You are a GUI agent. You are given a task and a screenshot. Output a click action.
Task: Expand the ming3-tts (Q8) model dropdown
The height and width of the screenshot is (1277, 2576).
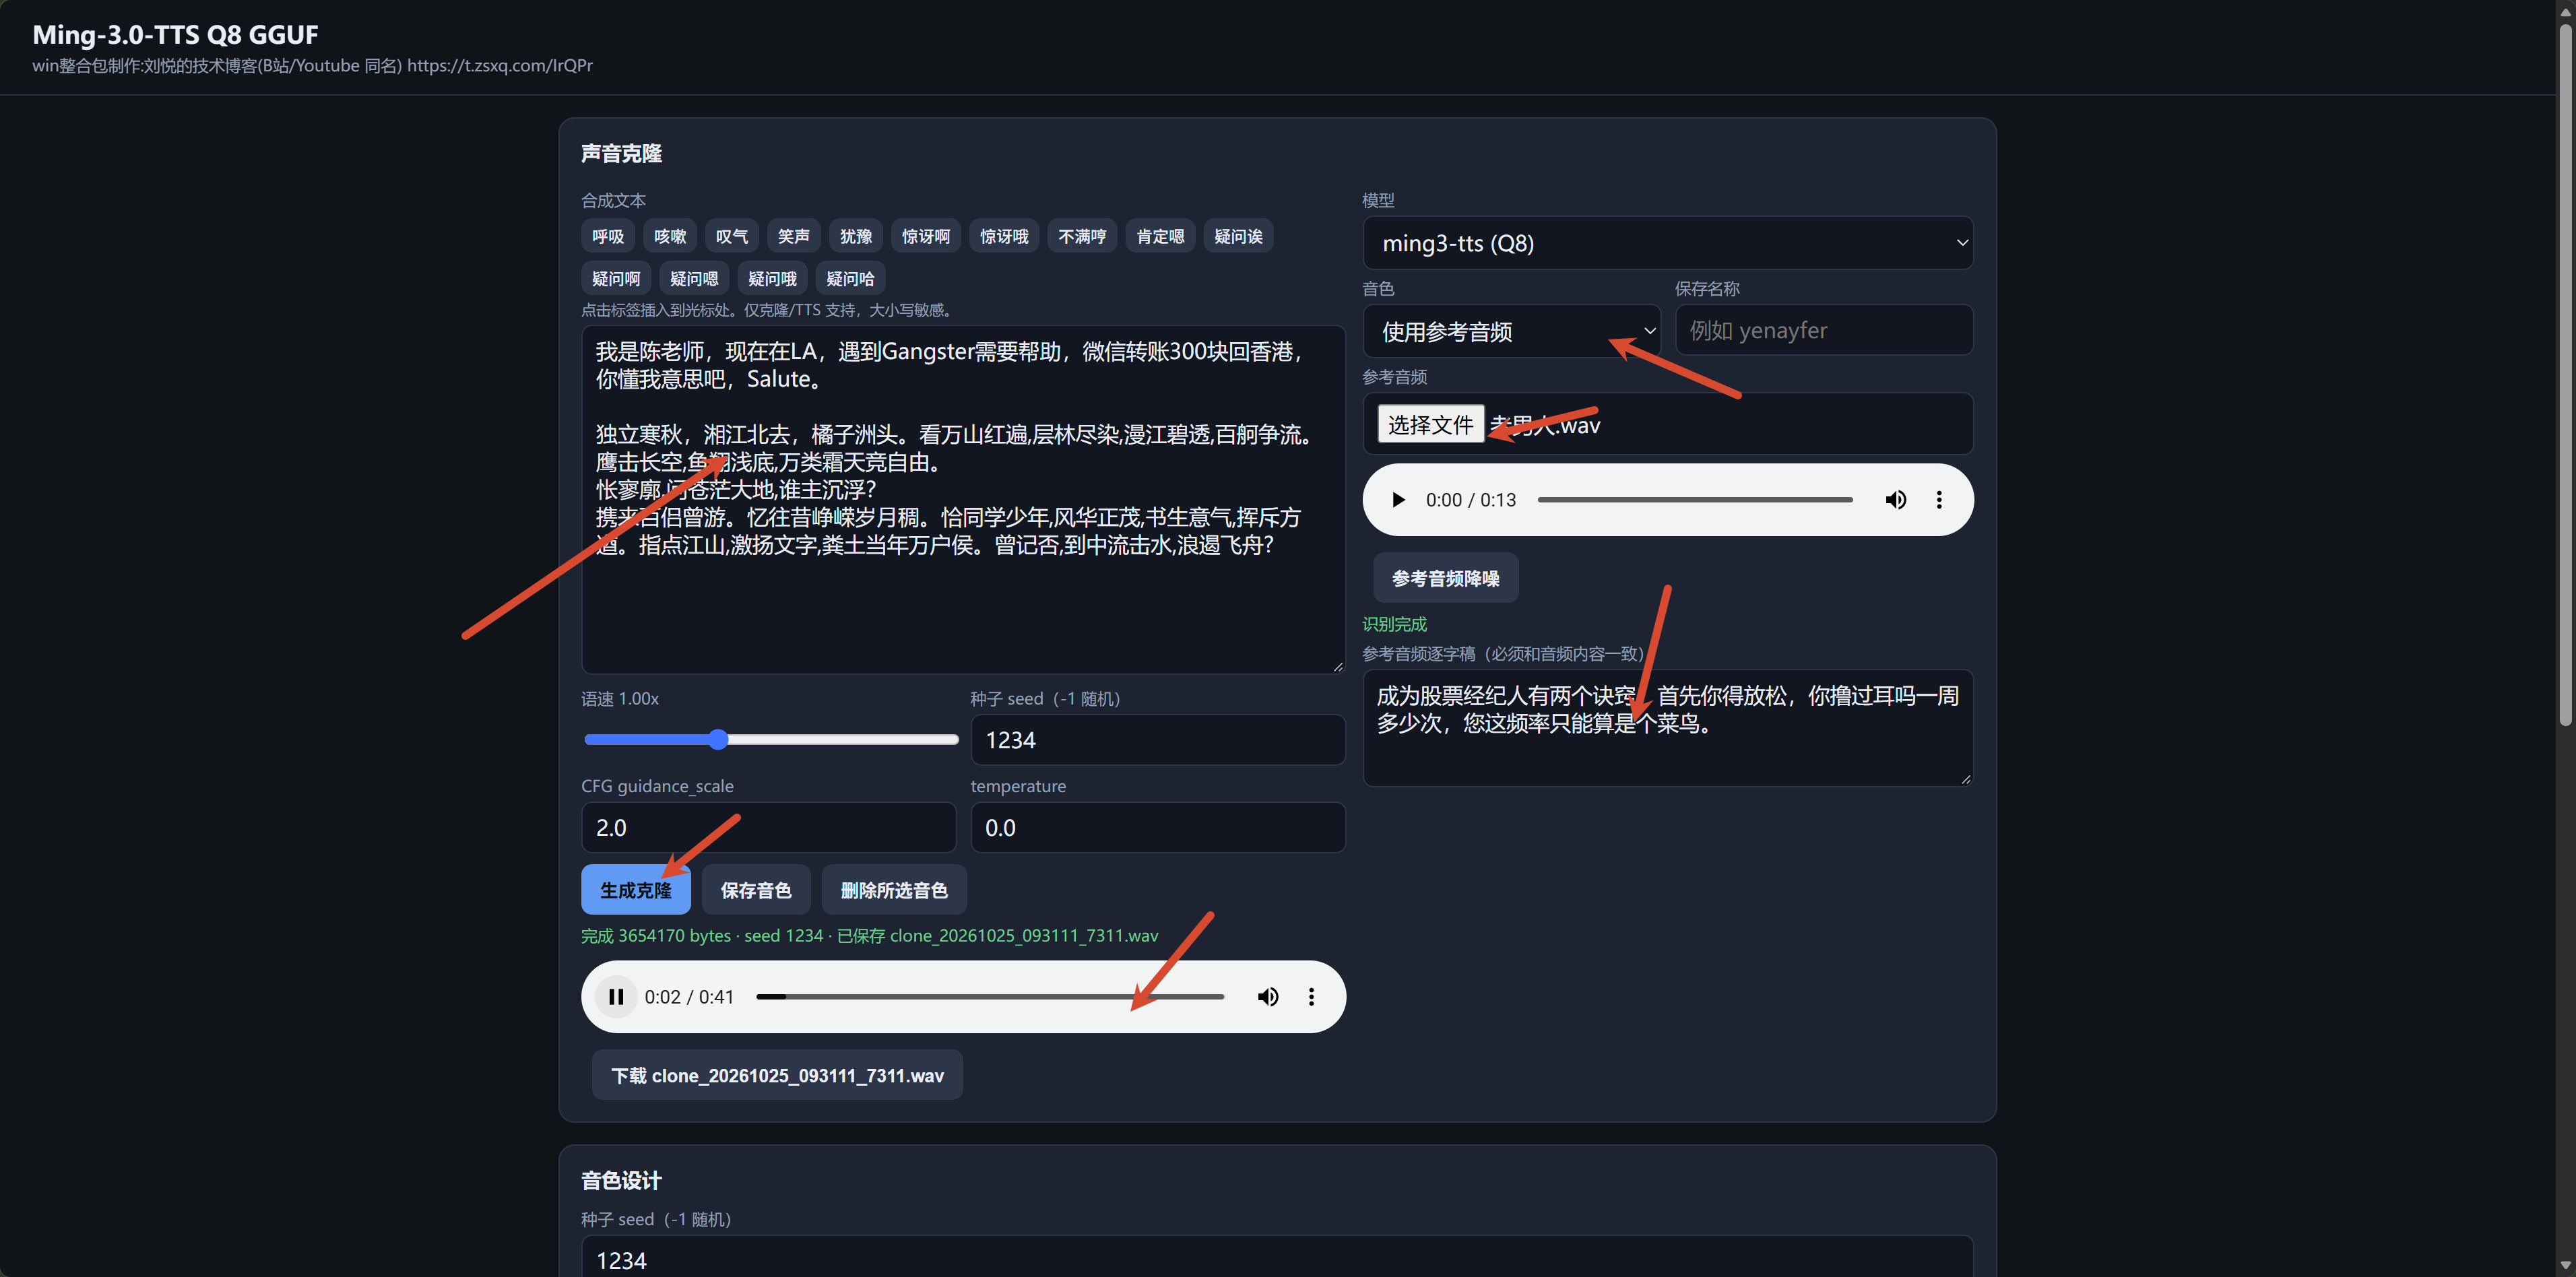[x=1667, y=243]
